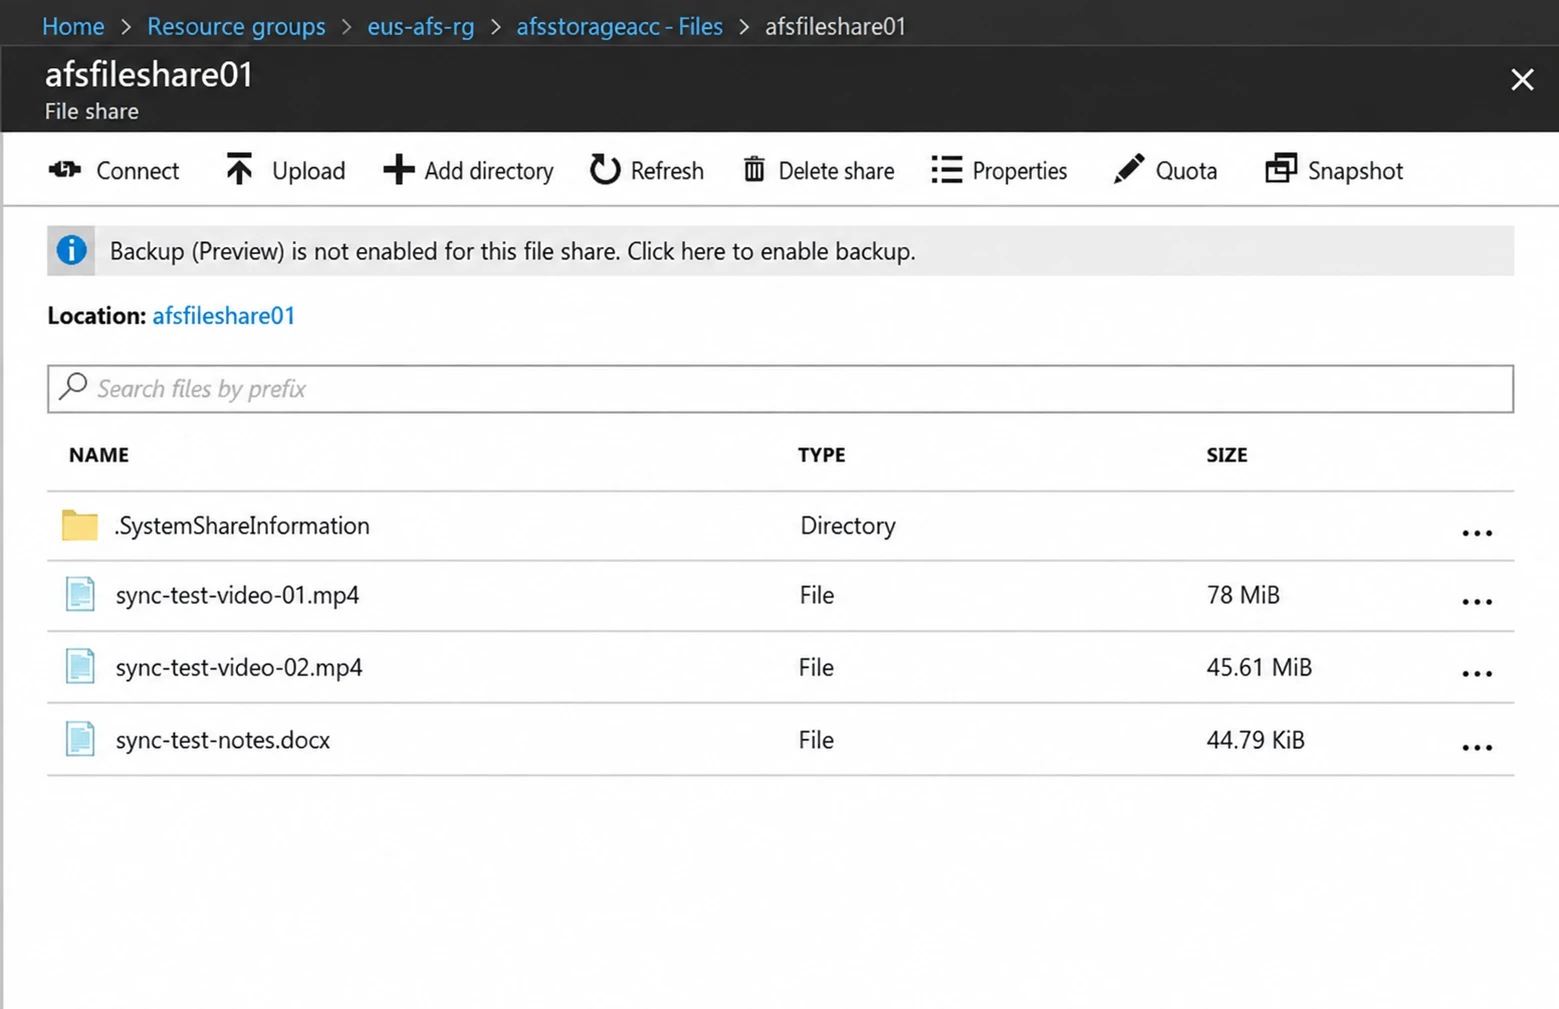Screen dimensions: 1559x1009
Task: Select the sync-test-video-01.mp4 file name
Action: click(237, 595)
